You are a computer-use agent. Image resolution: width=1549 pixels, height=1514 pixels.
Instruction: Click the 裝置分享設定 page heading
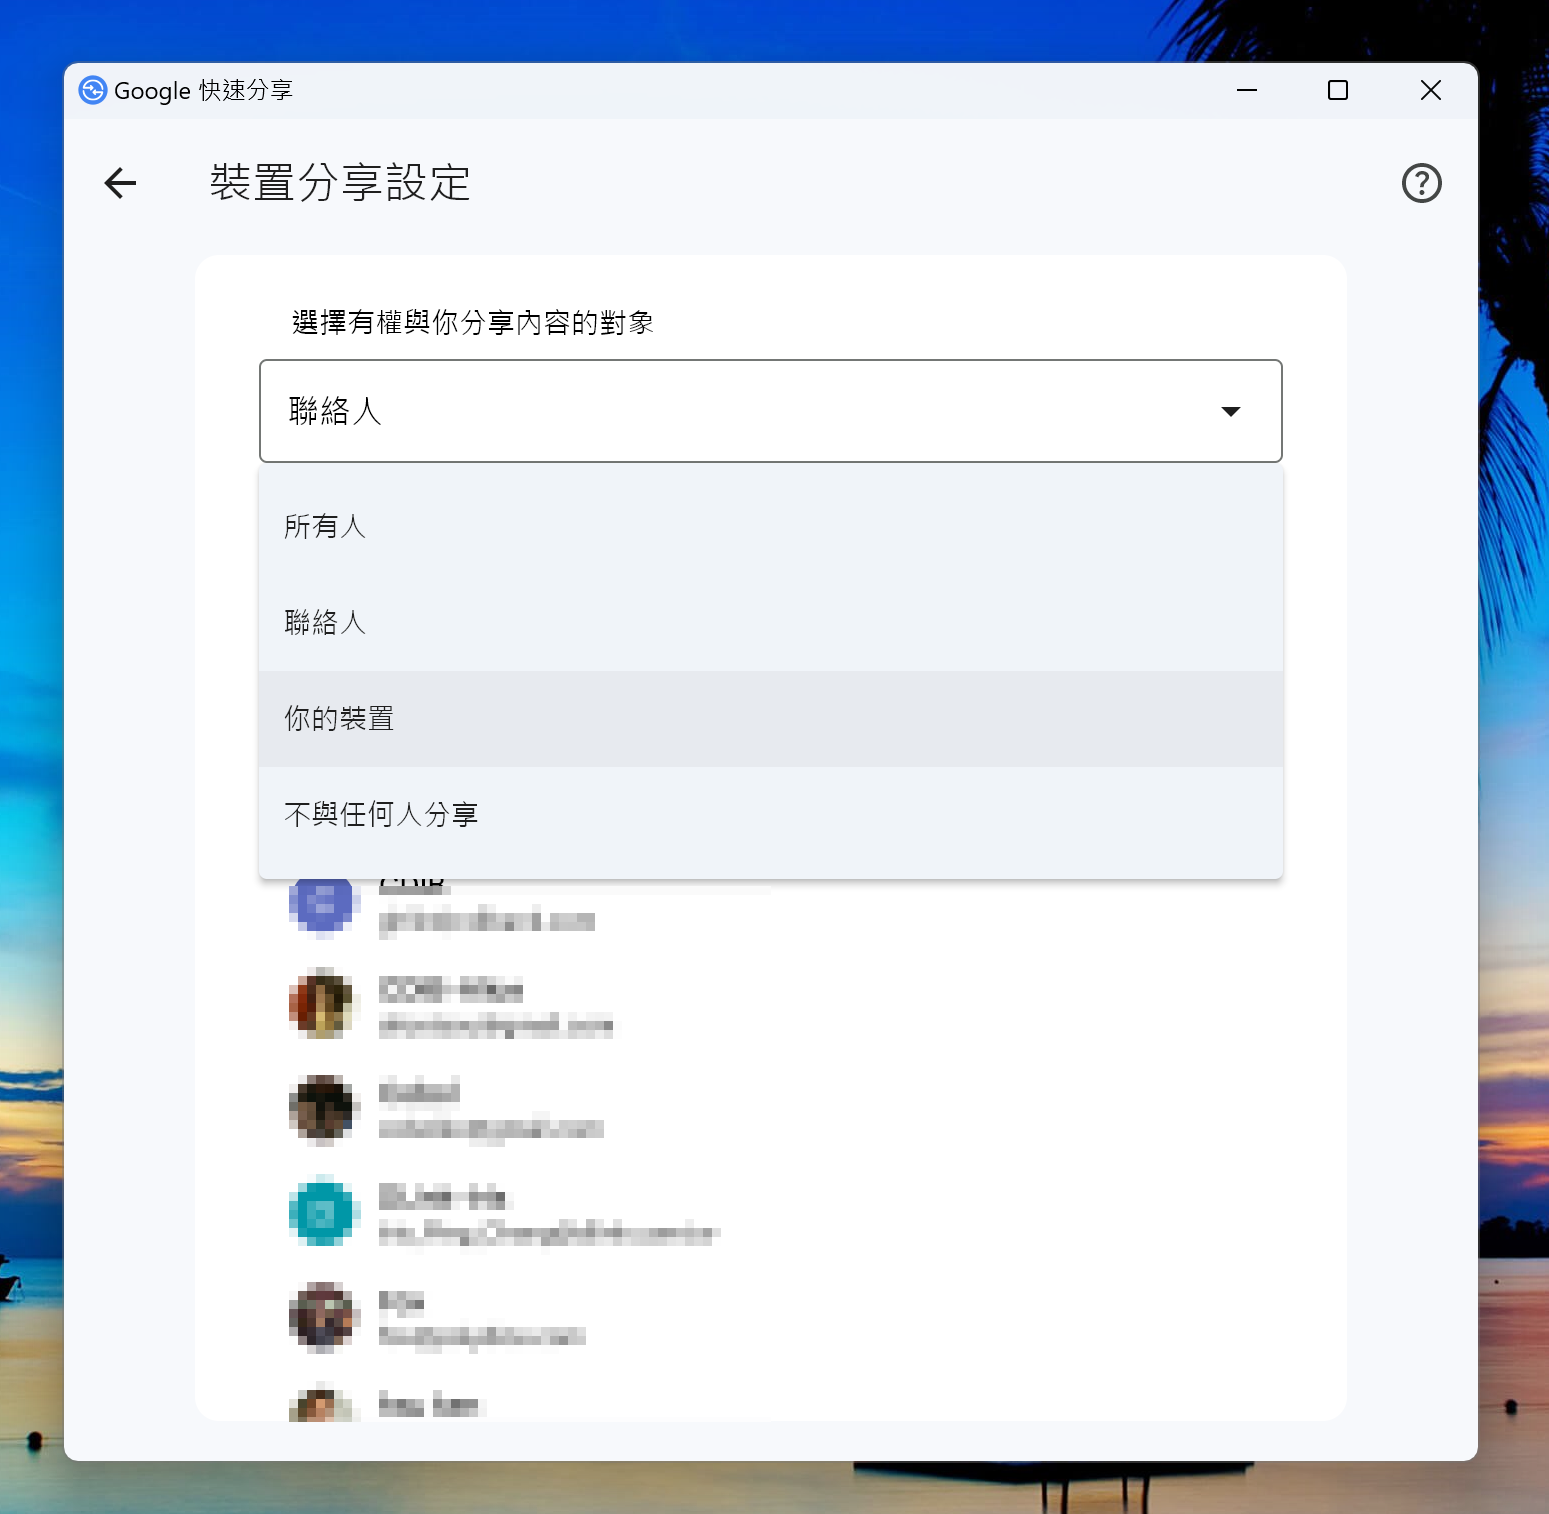pyautogui.click(x=340, y=183)
